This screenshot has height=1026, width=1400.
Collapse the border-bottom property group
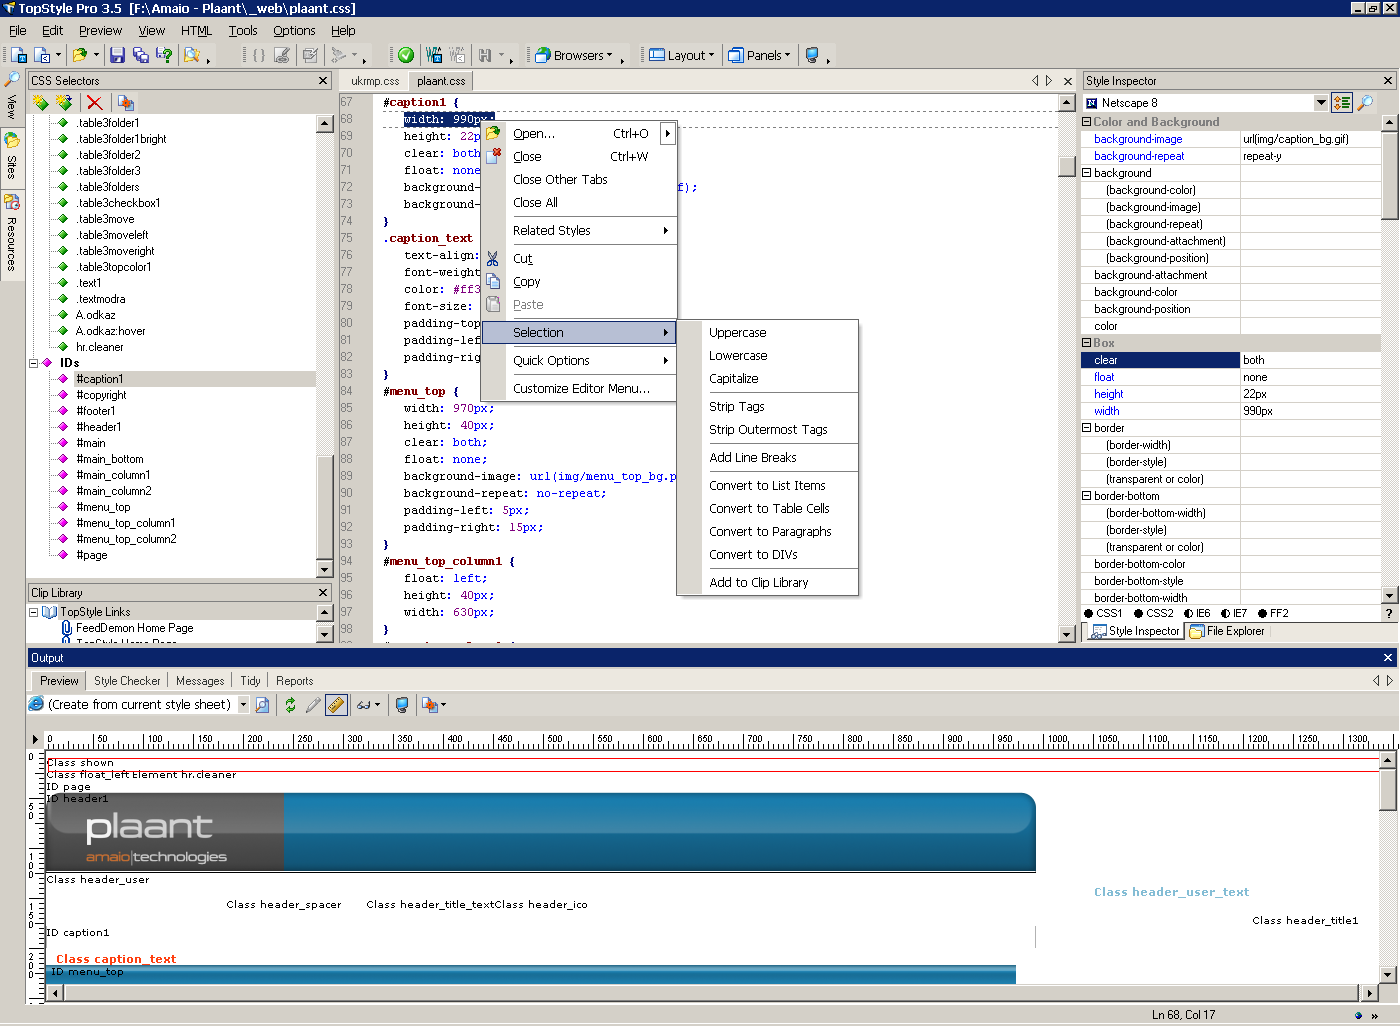click(1087, 496)
